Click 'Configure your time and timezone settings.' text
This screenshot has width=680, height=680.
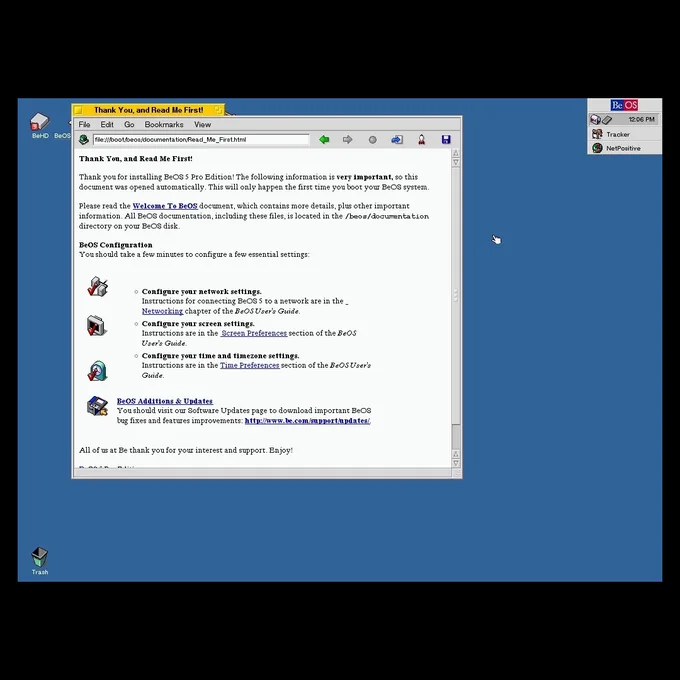220,356
